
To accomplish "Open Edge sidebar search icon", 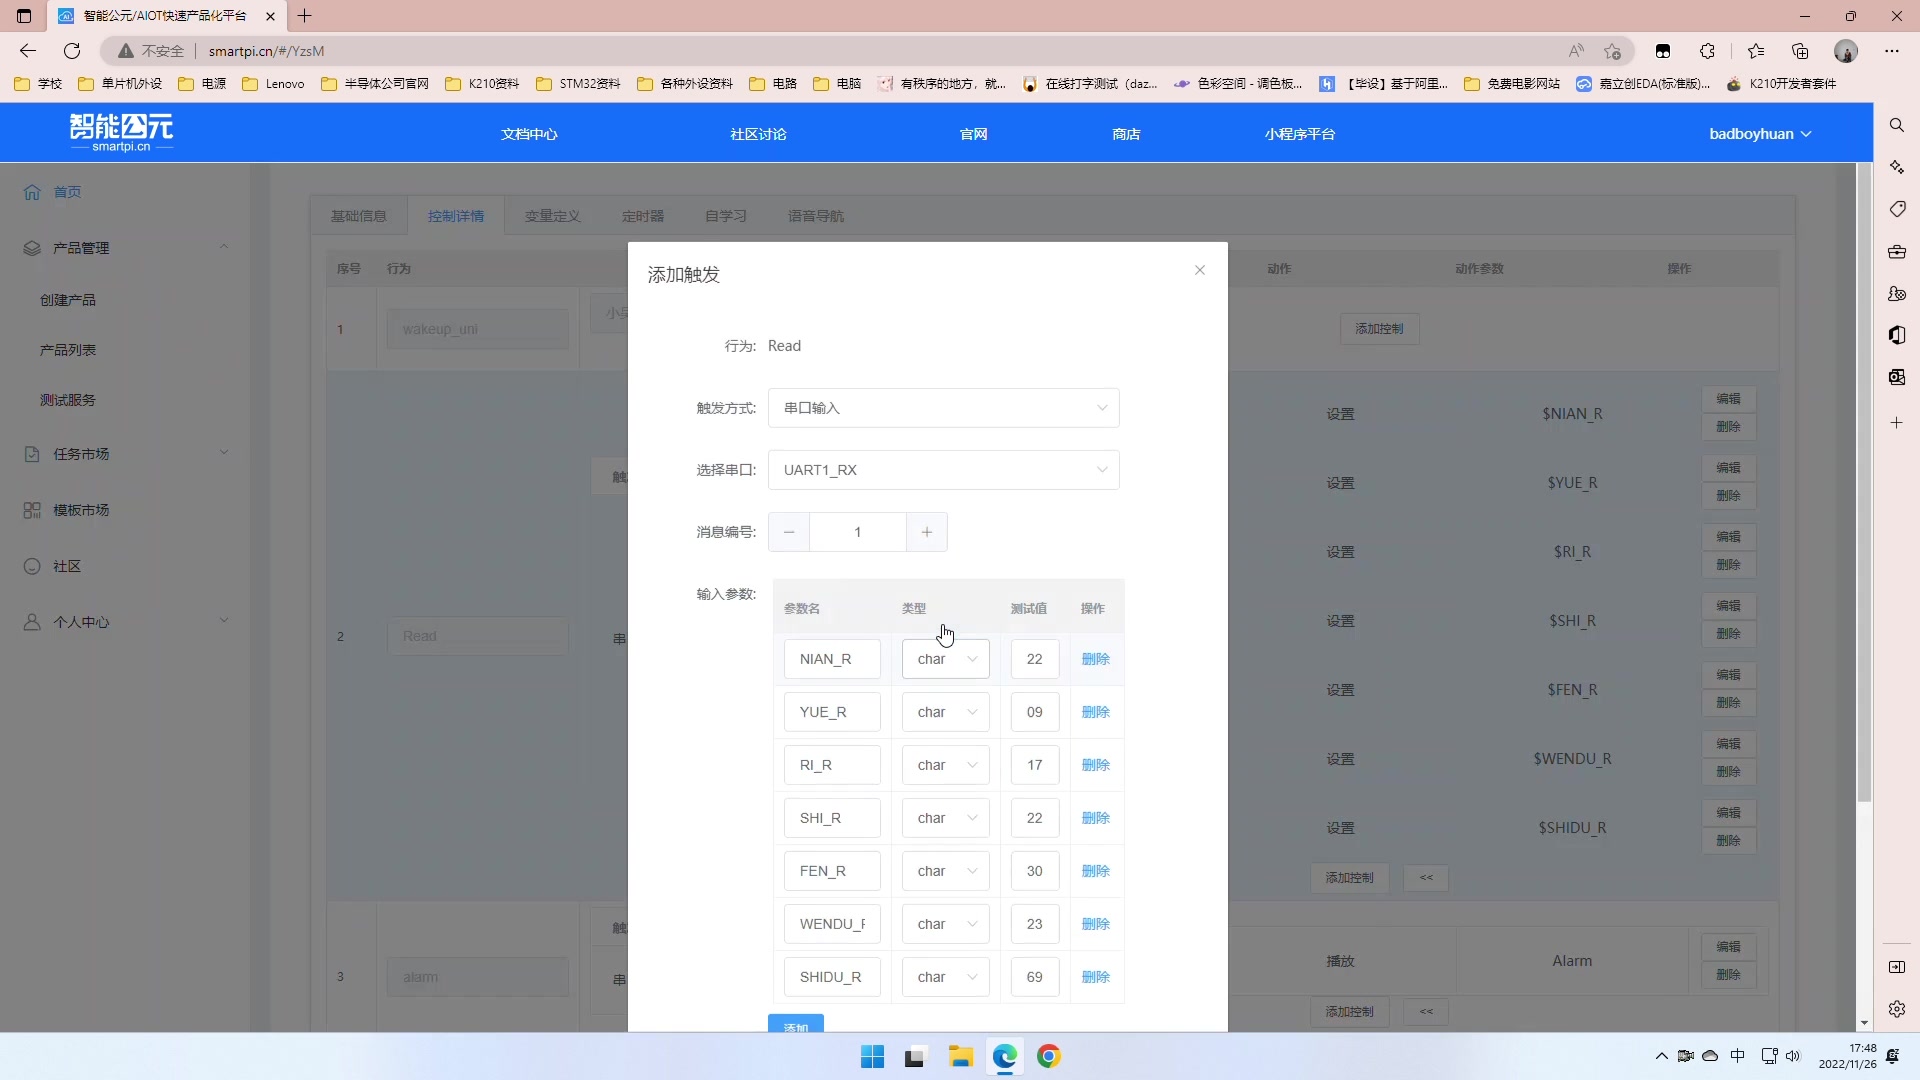I will tap(1897, 125).
